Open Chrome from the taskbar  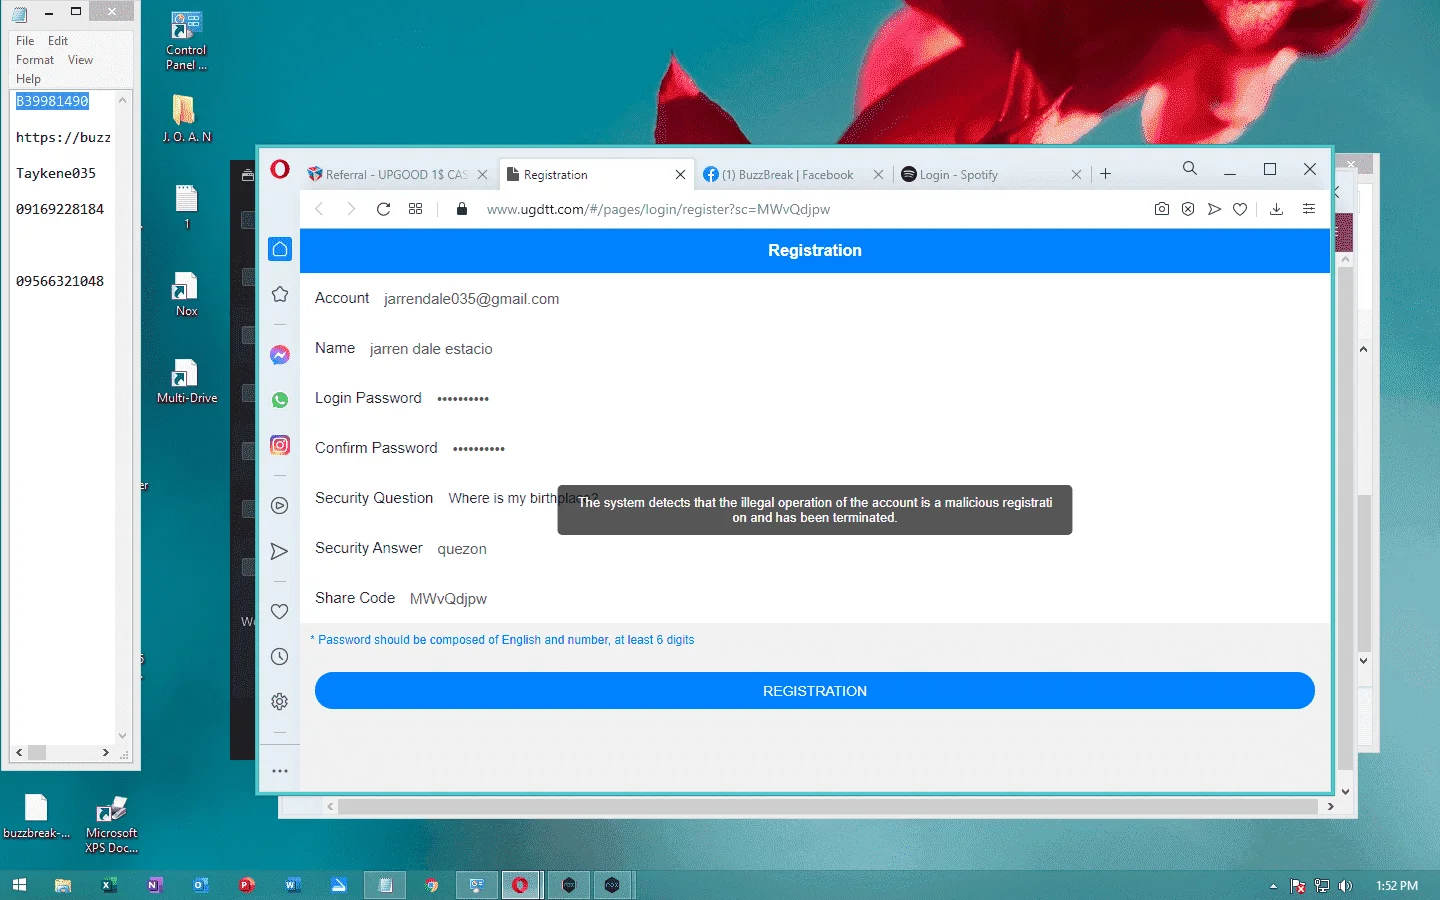pyautogui.click(x=431, y=885)
